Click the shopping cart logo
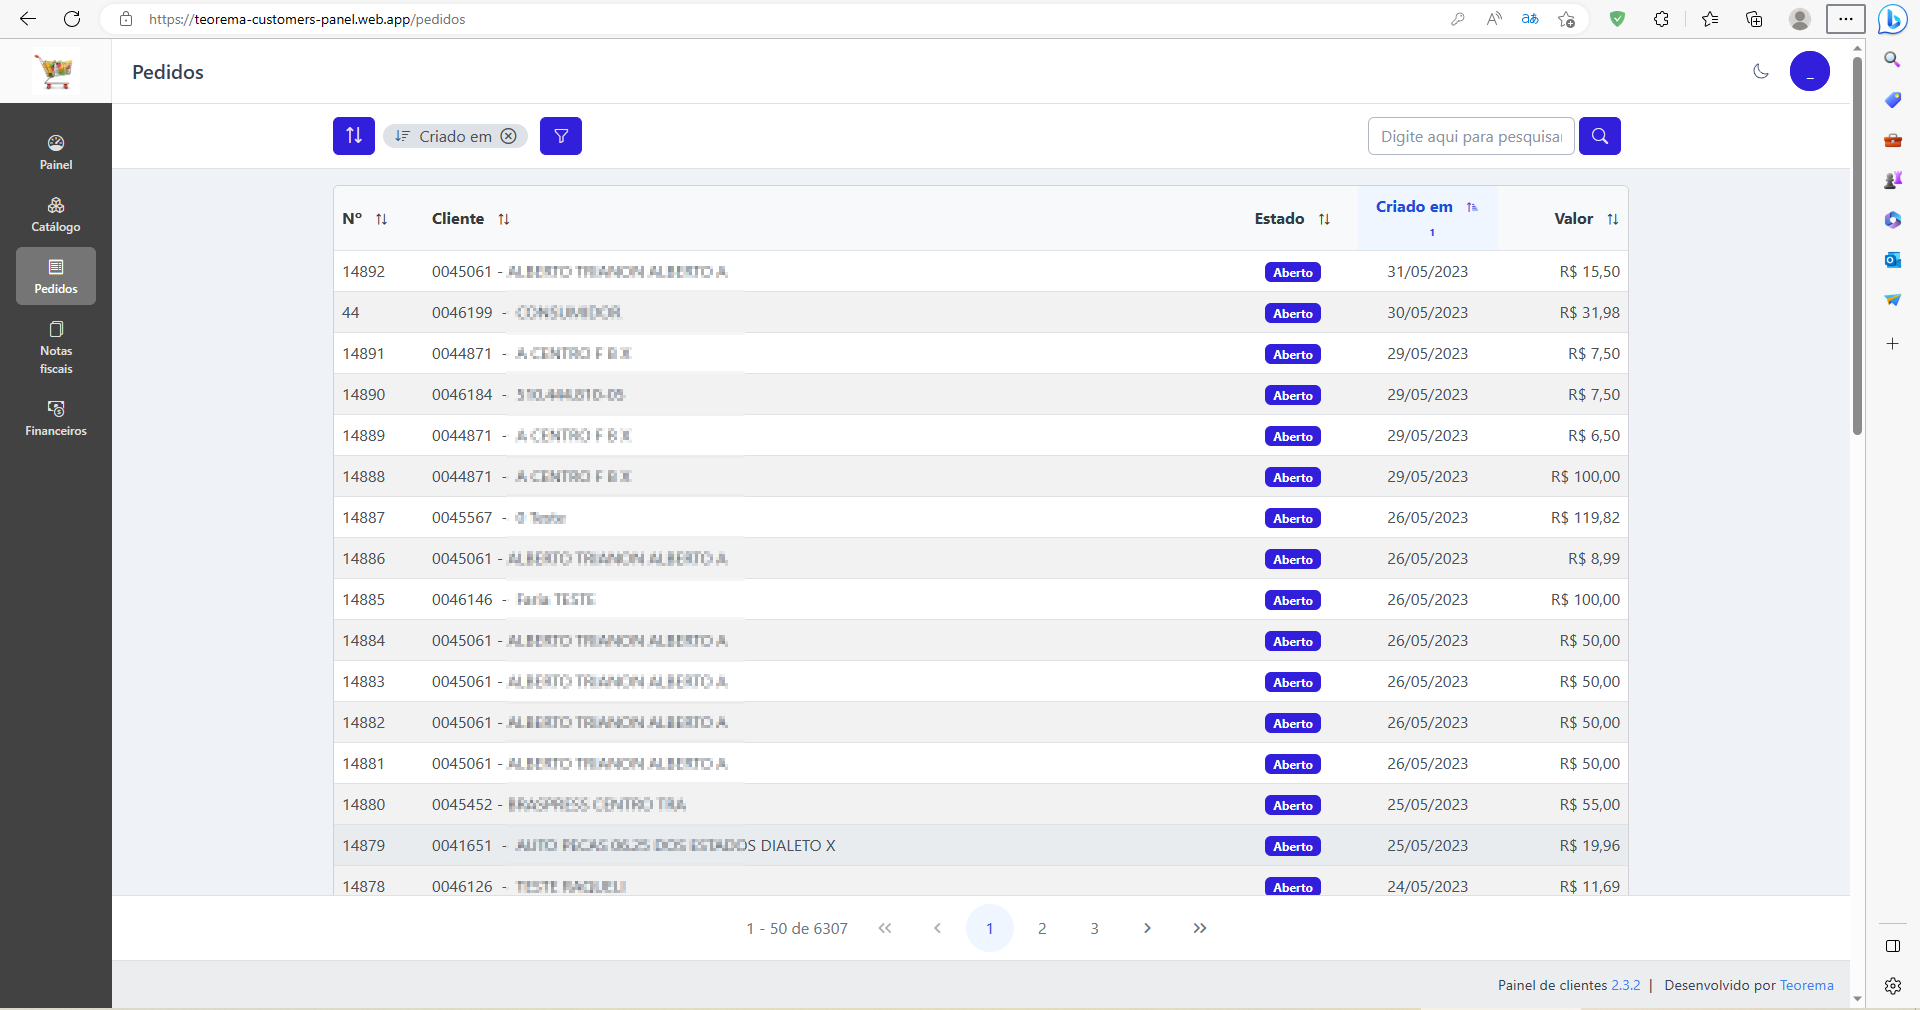The image size is (1920, 1010). 56,71
